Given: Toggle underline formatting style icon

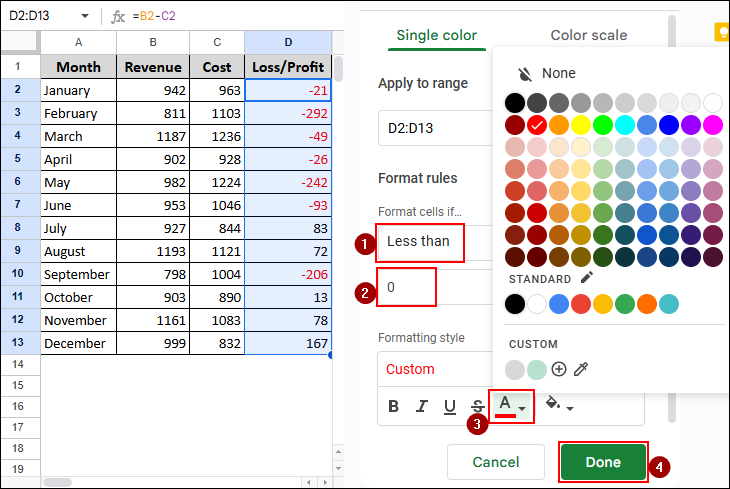Looking at the screenshot, I should pos(450,406).
